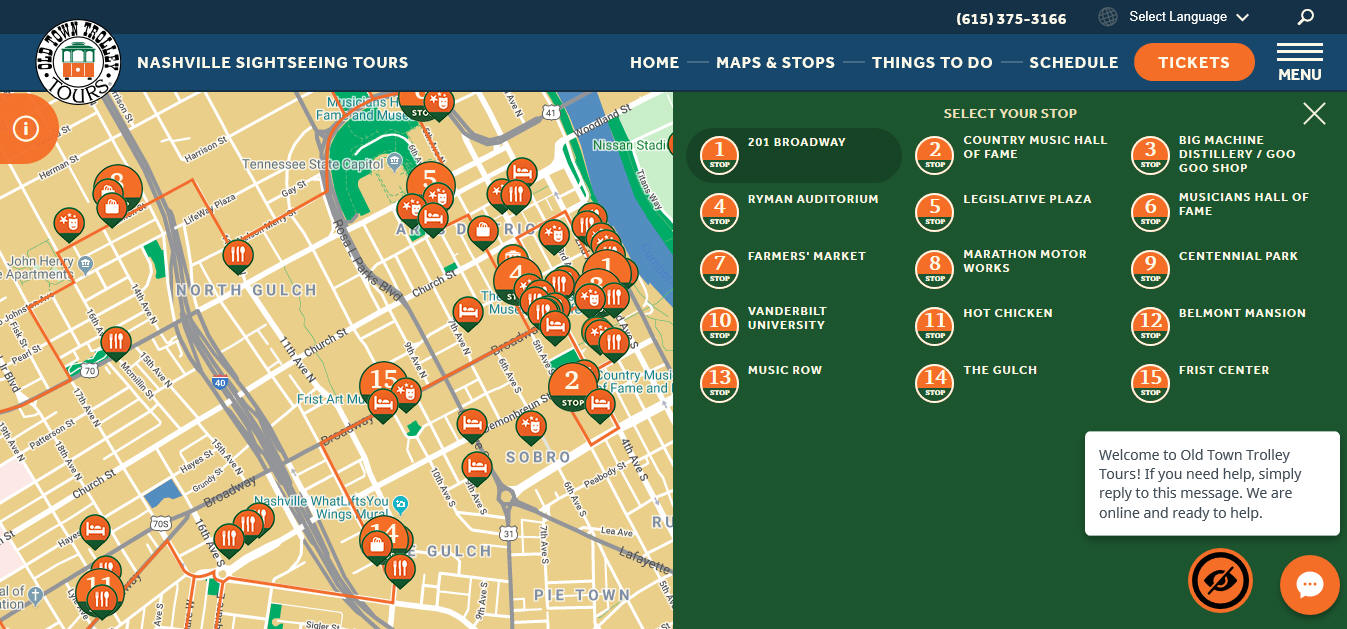Close the Select Your Stop panel
Screen dimensions: 1347x629
(1314, 114)
